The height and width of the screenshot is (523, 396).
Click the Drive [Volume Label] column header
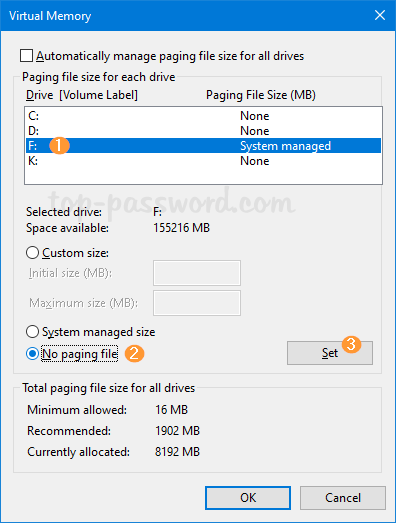pos(82,95)
